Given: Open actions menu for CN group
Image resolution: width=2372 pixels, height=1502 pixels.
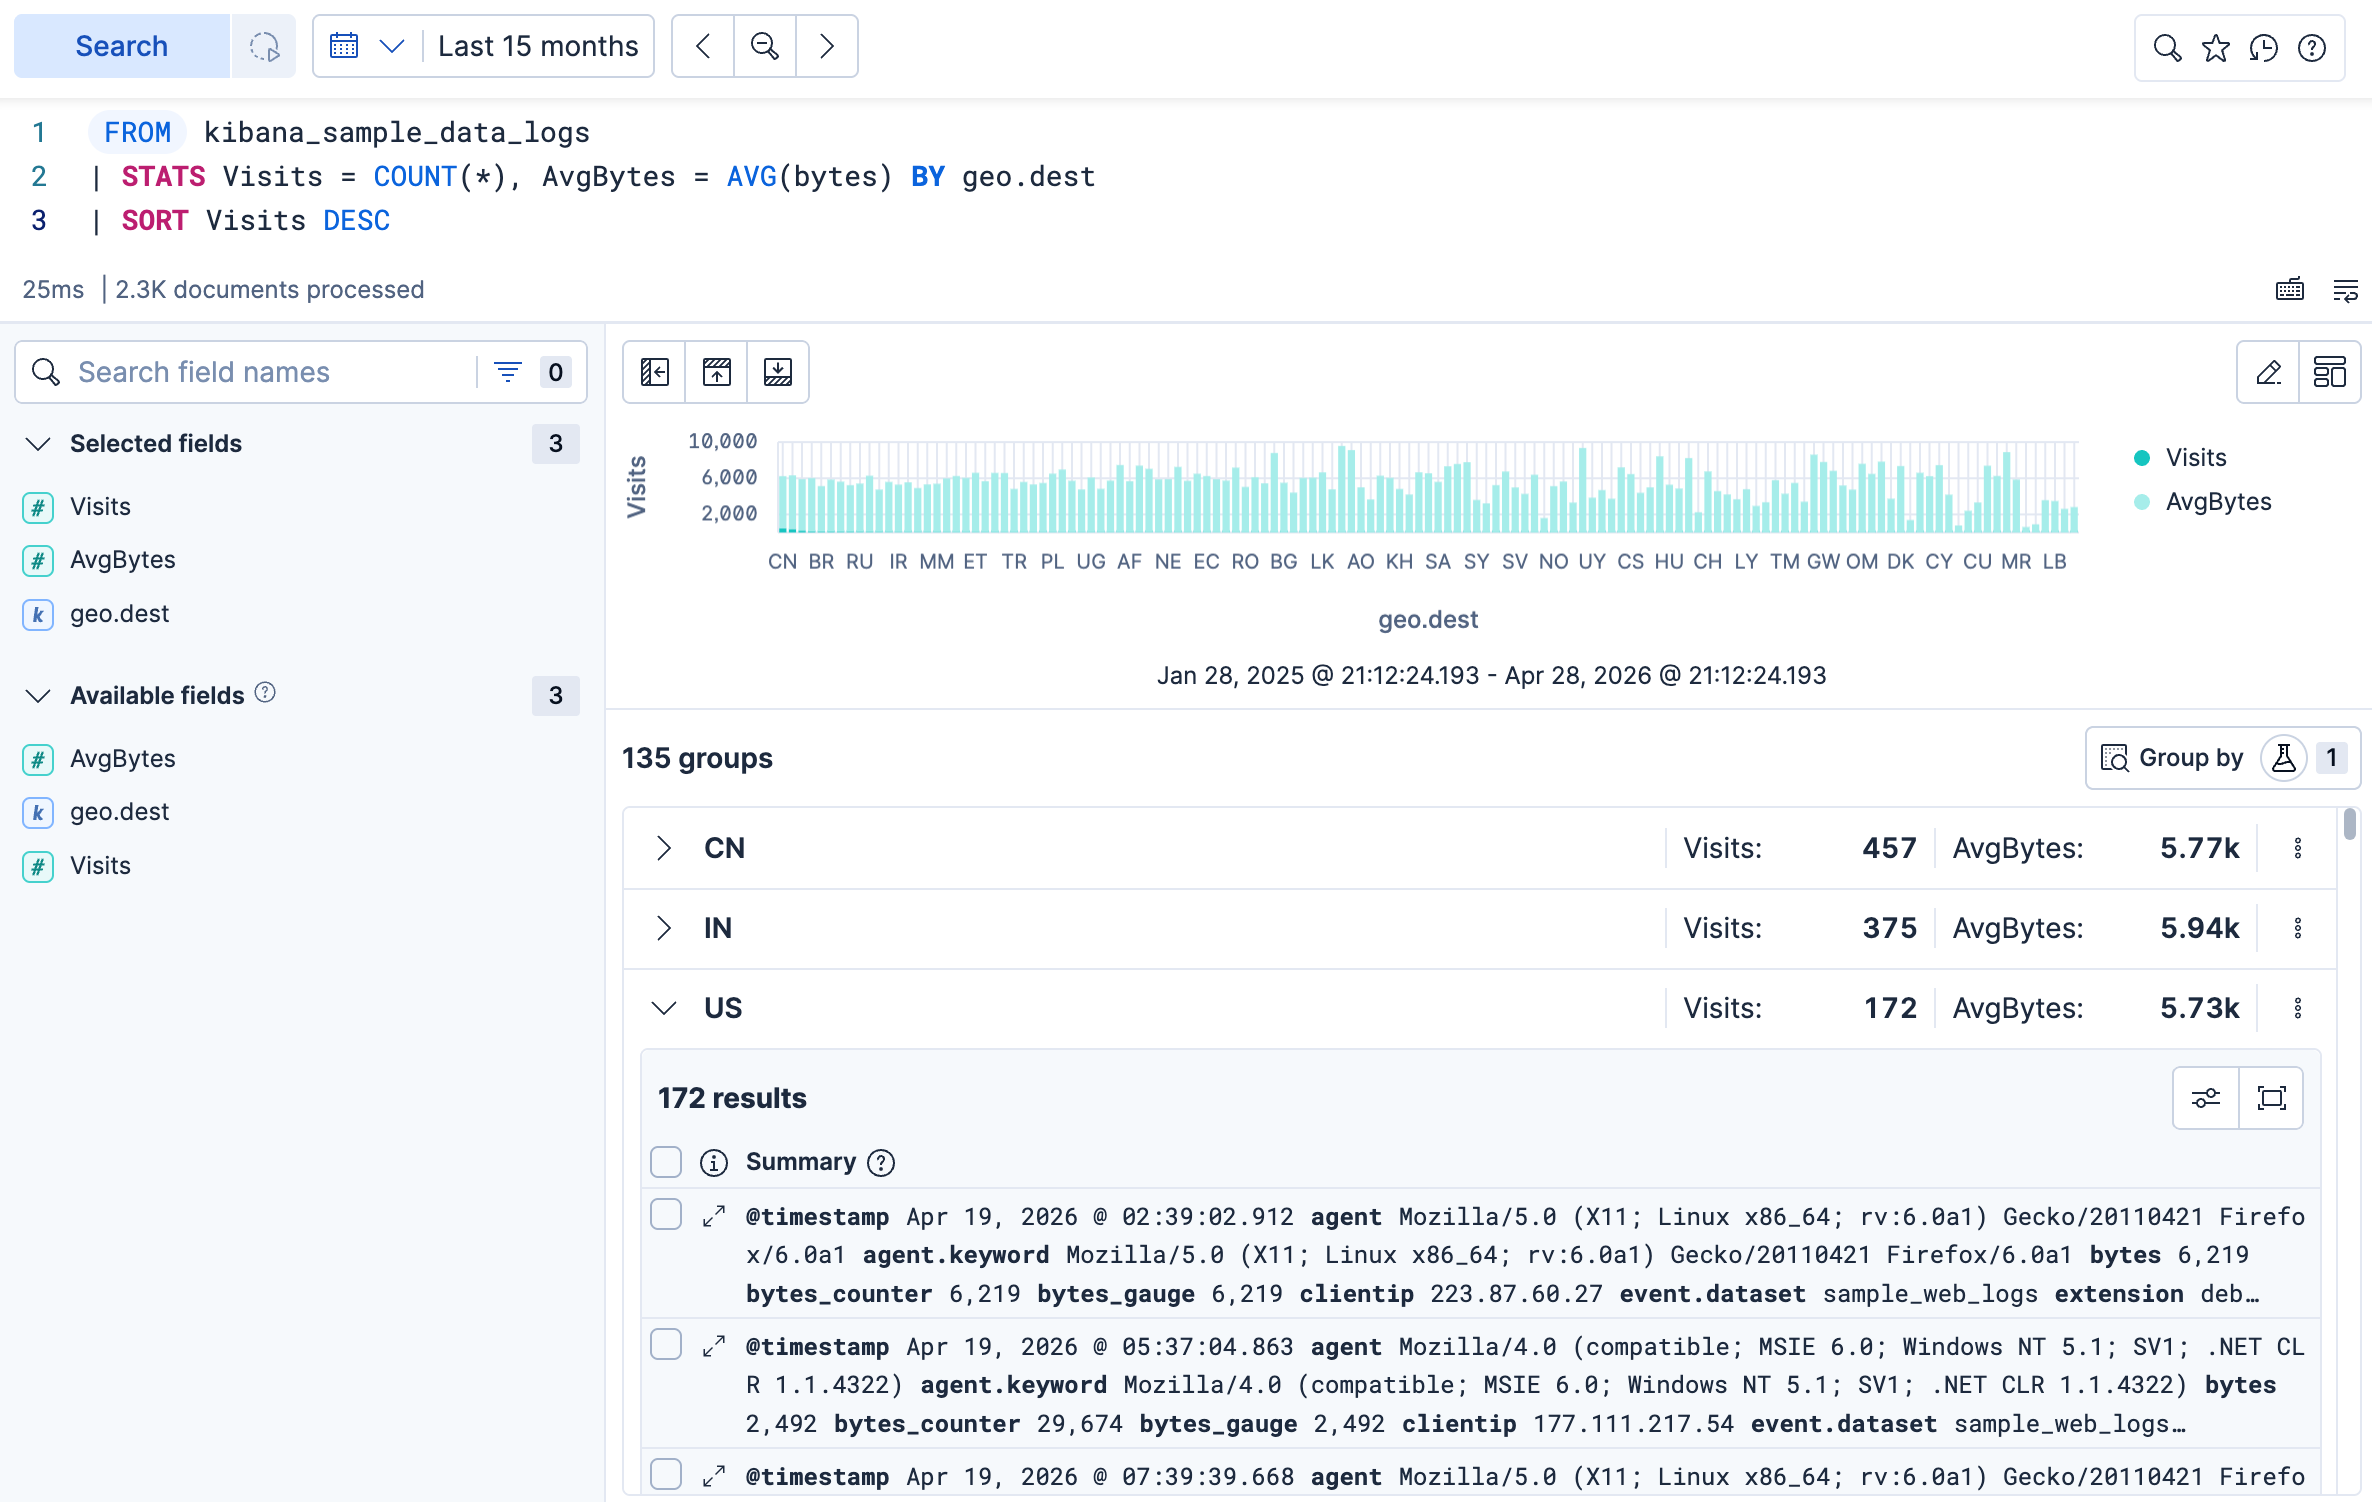Looking at the screenshot, I should [2298, 849].
